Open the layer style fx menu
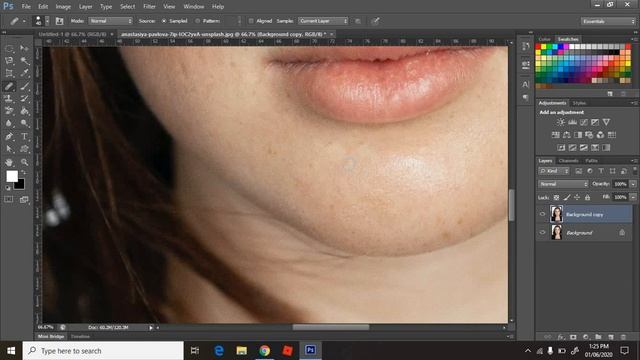The image size is (640, 360). tap(561, 337)
